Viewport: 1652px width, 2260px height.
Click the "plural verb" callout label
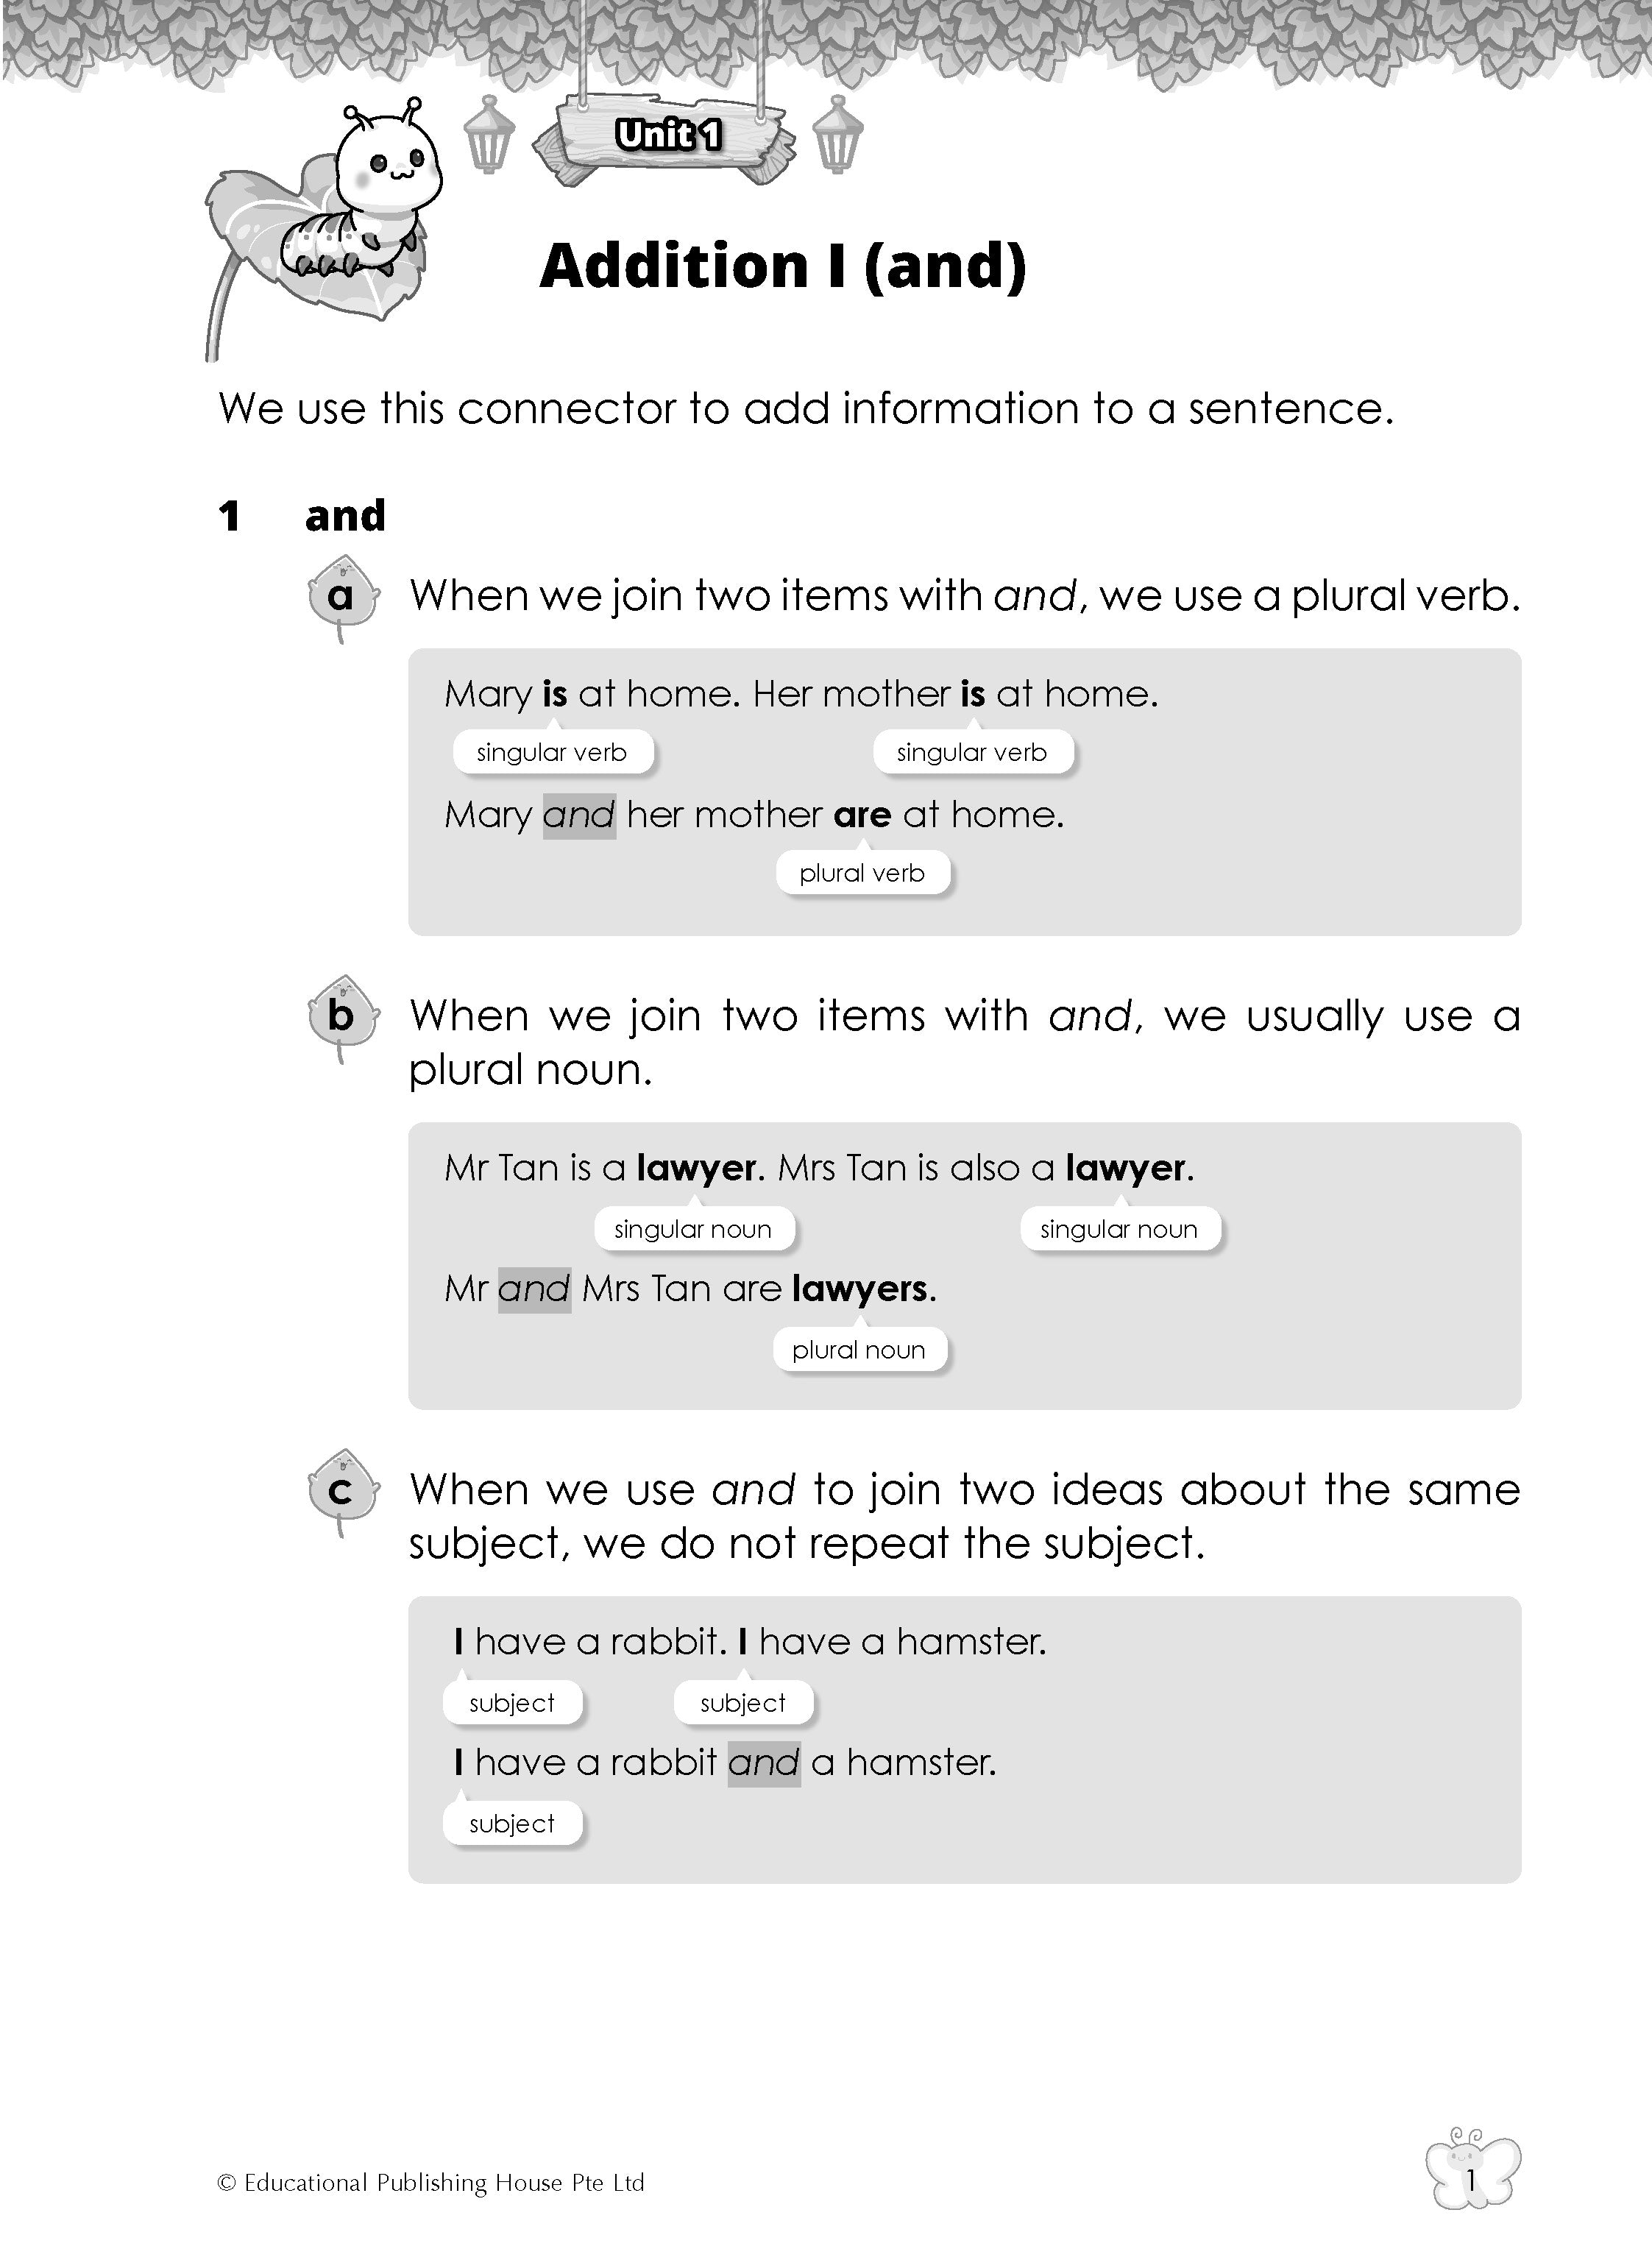click(862, 873)
